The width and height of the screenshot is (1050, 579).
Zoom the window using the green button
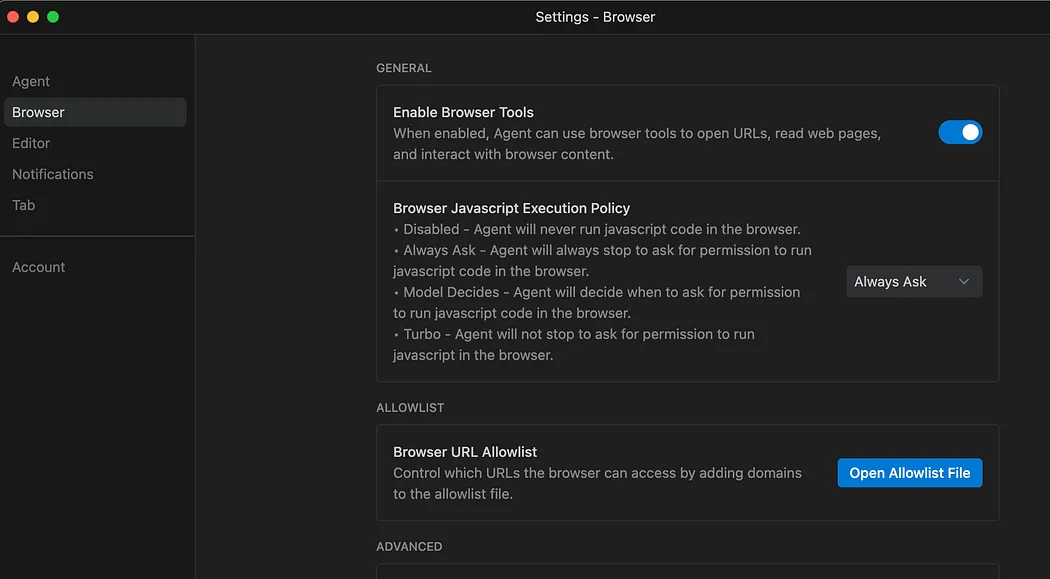51,16
